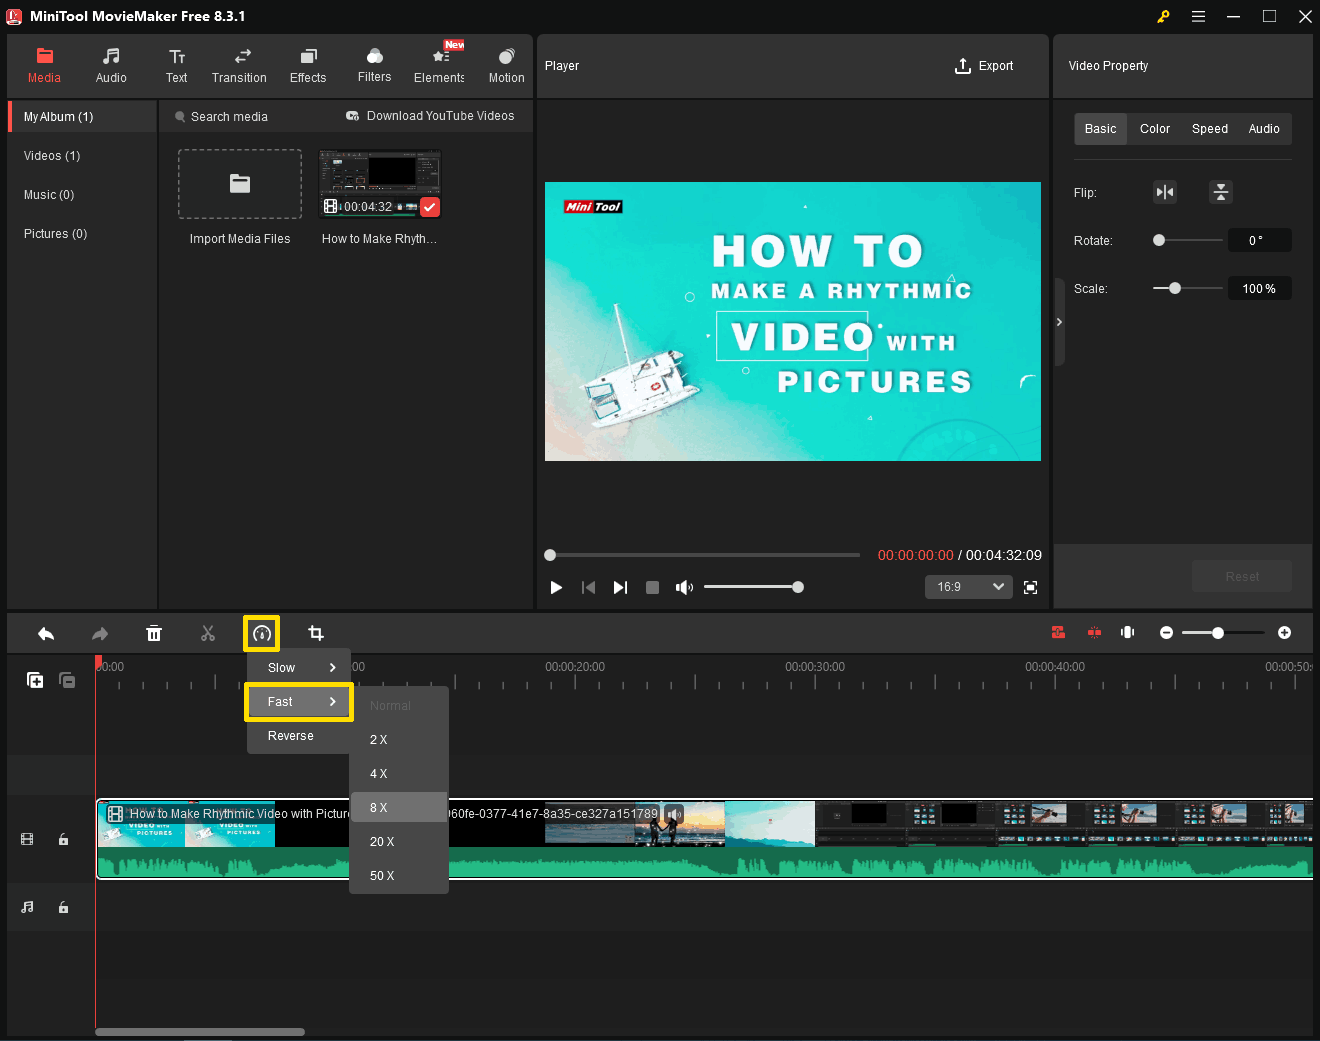The width and height of the screenshot is (1320, 1041).
Task: Mute the player volume
Action: click(x=684, y=587)
